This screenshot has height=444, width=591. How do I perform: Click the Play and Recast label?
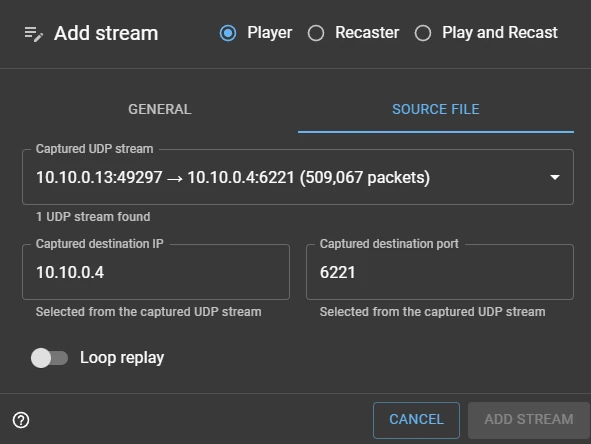[500, 33]
